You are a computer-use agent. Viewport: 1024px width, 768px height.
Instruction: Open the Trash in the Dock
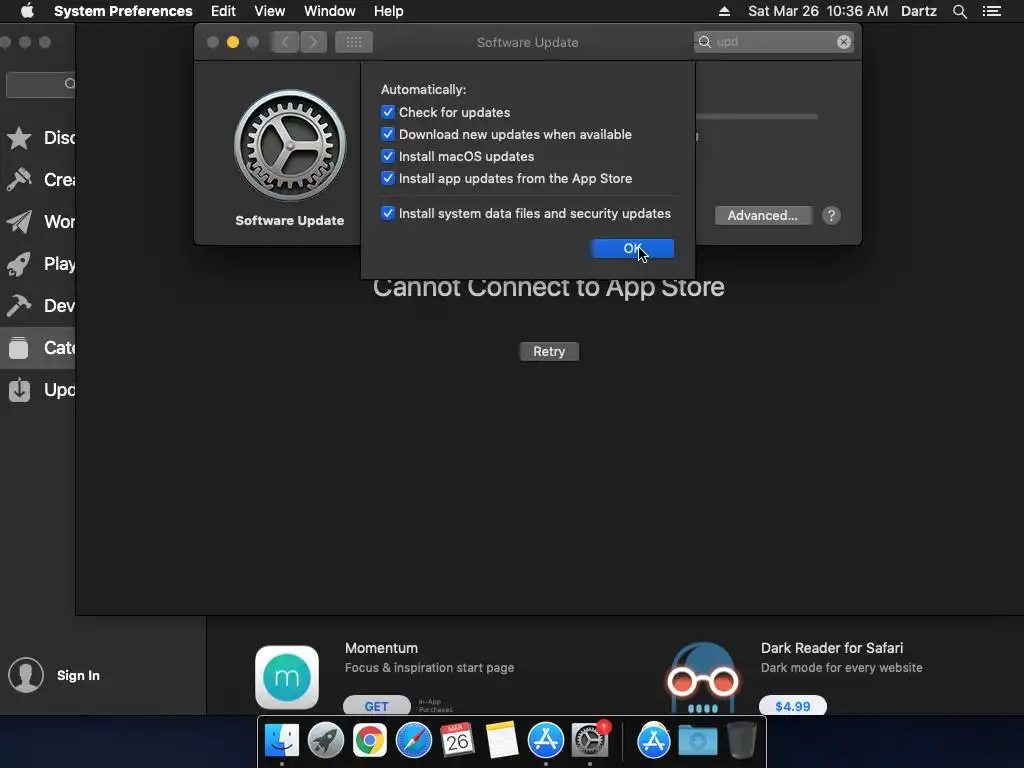click(x=741, y=741)
